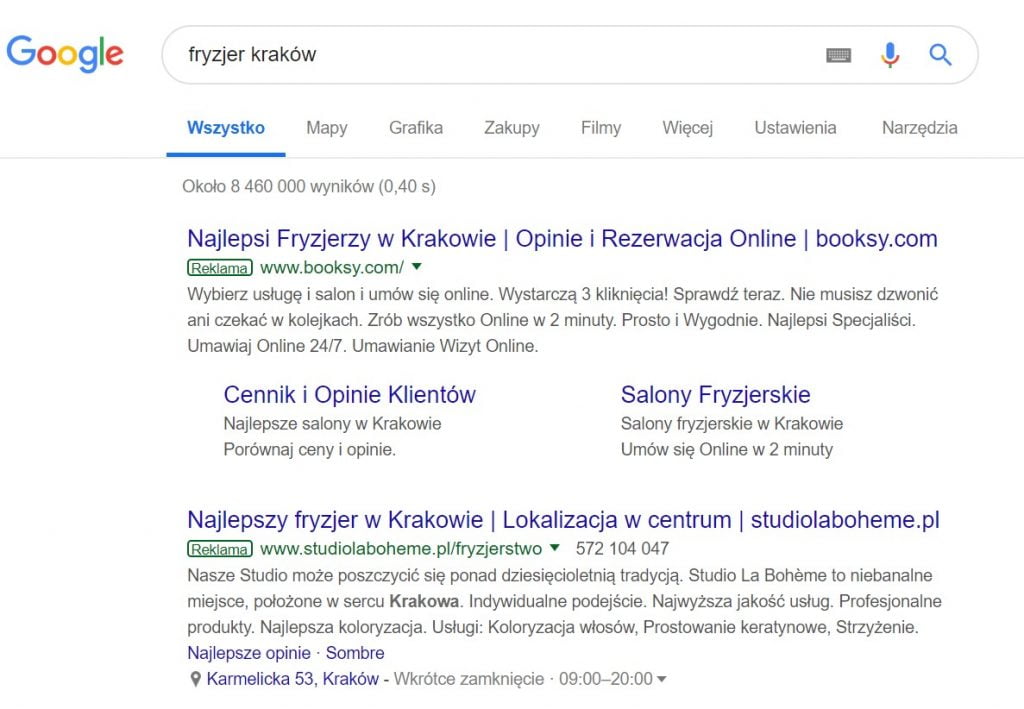
Task: Start voice search with microphone icon
Action: click(889, 55)
